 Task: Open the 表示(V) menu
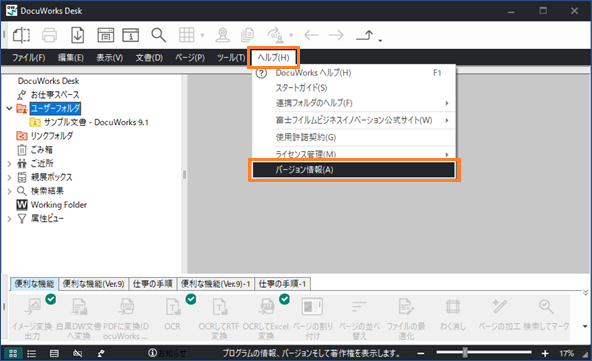point(109,57)
